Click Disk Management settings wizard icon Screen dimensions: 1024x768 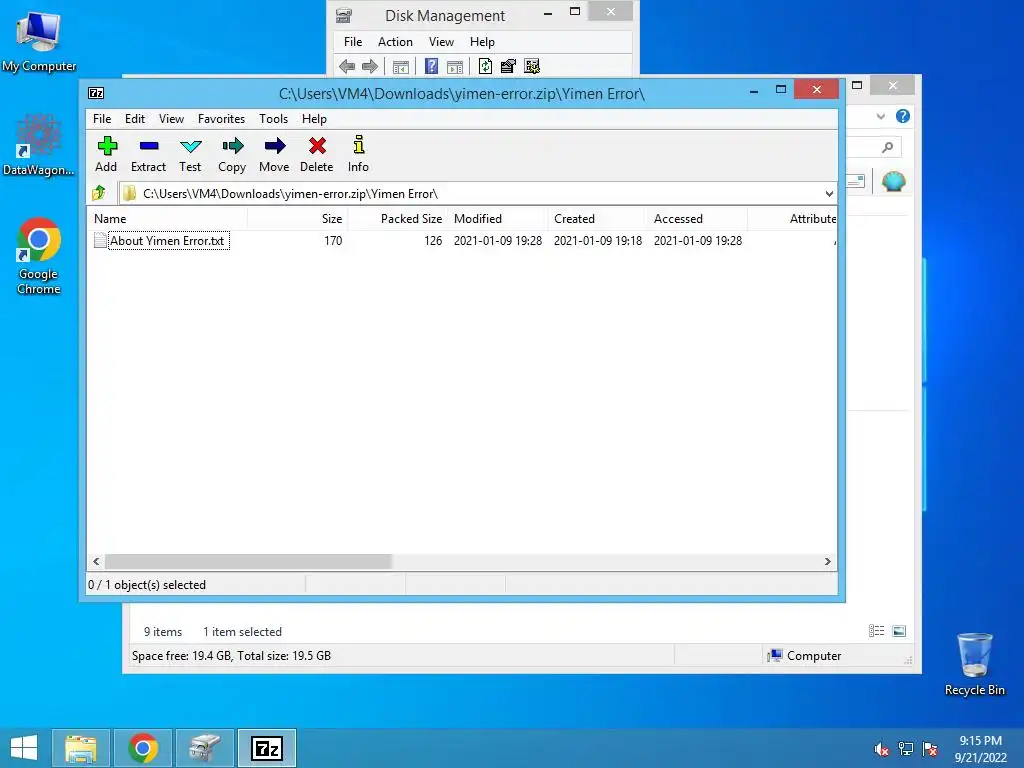click(532, 66)
